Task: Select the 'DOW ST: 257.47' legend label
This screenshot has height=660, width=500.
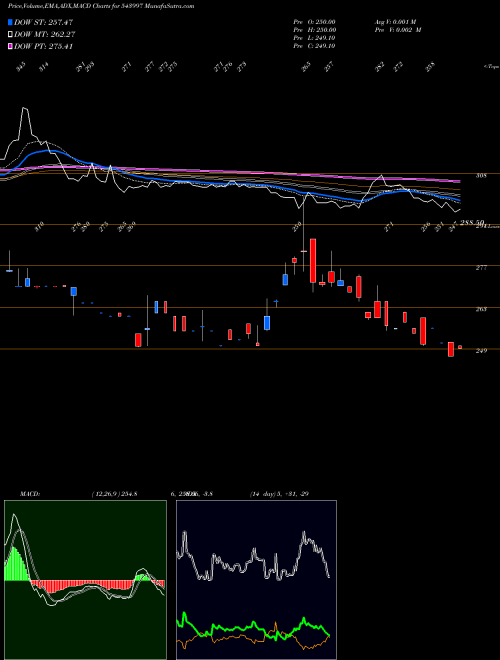Action: (43, 22)
